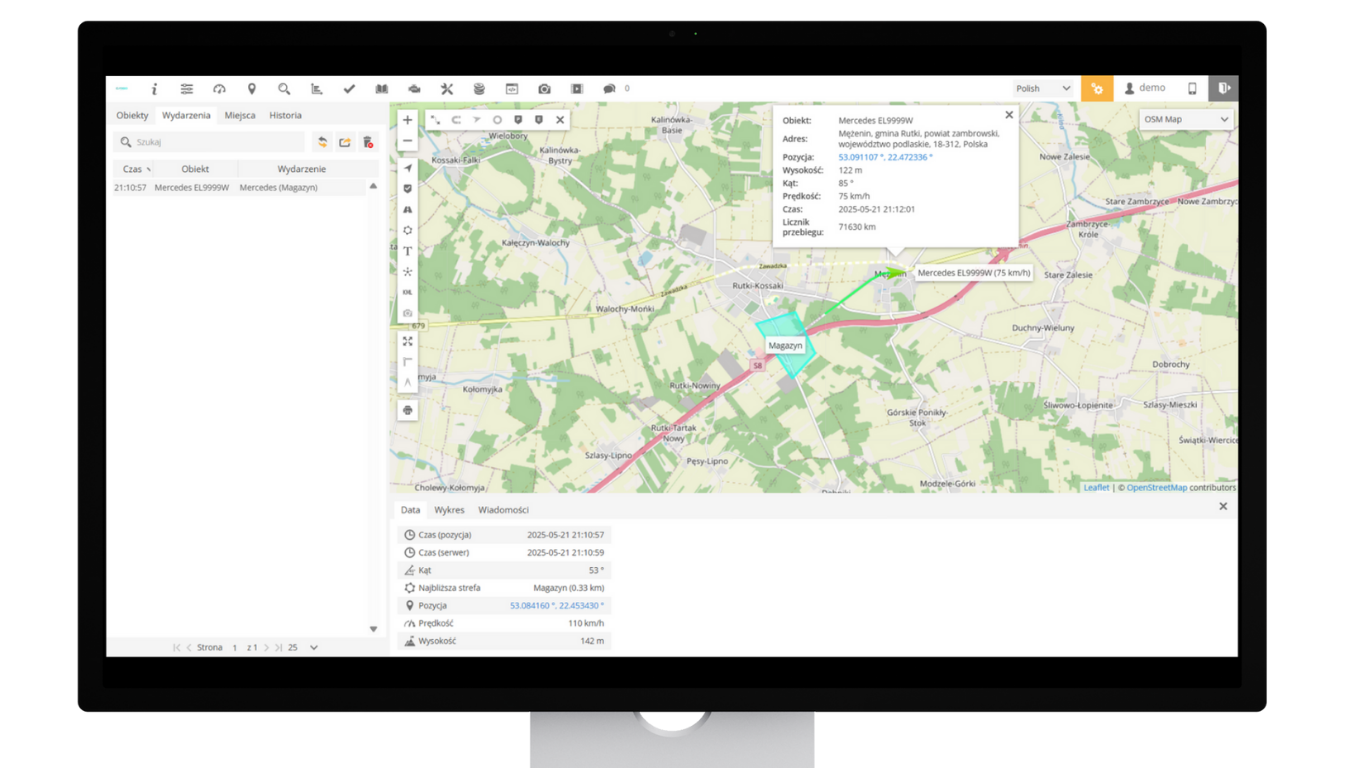Screen dimensions: 1366x768
Task: Click the camera icon in top toolbar
Action: (x=544, y=89)
